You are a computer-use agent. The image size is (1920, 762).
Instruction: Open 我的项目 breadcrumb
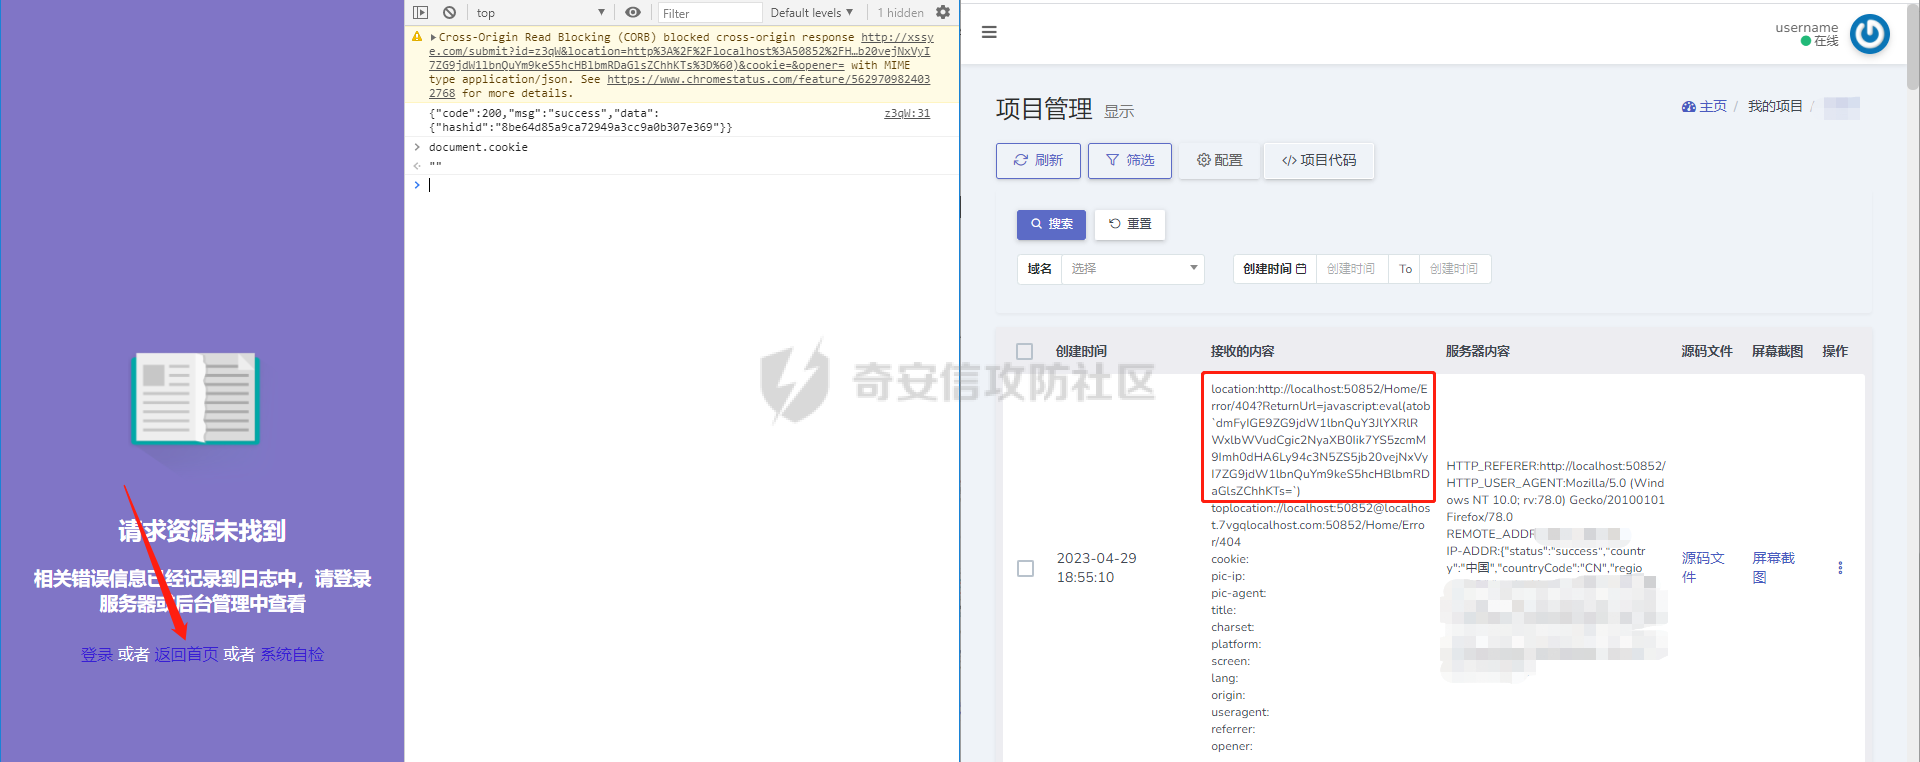(1775, 106)
